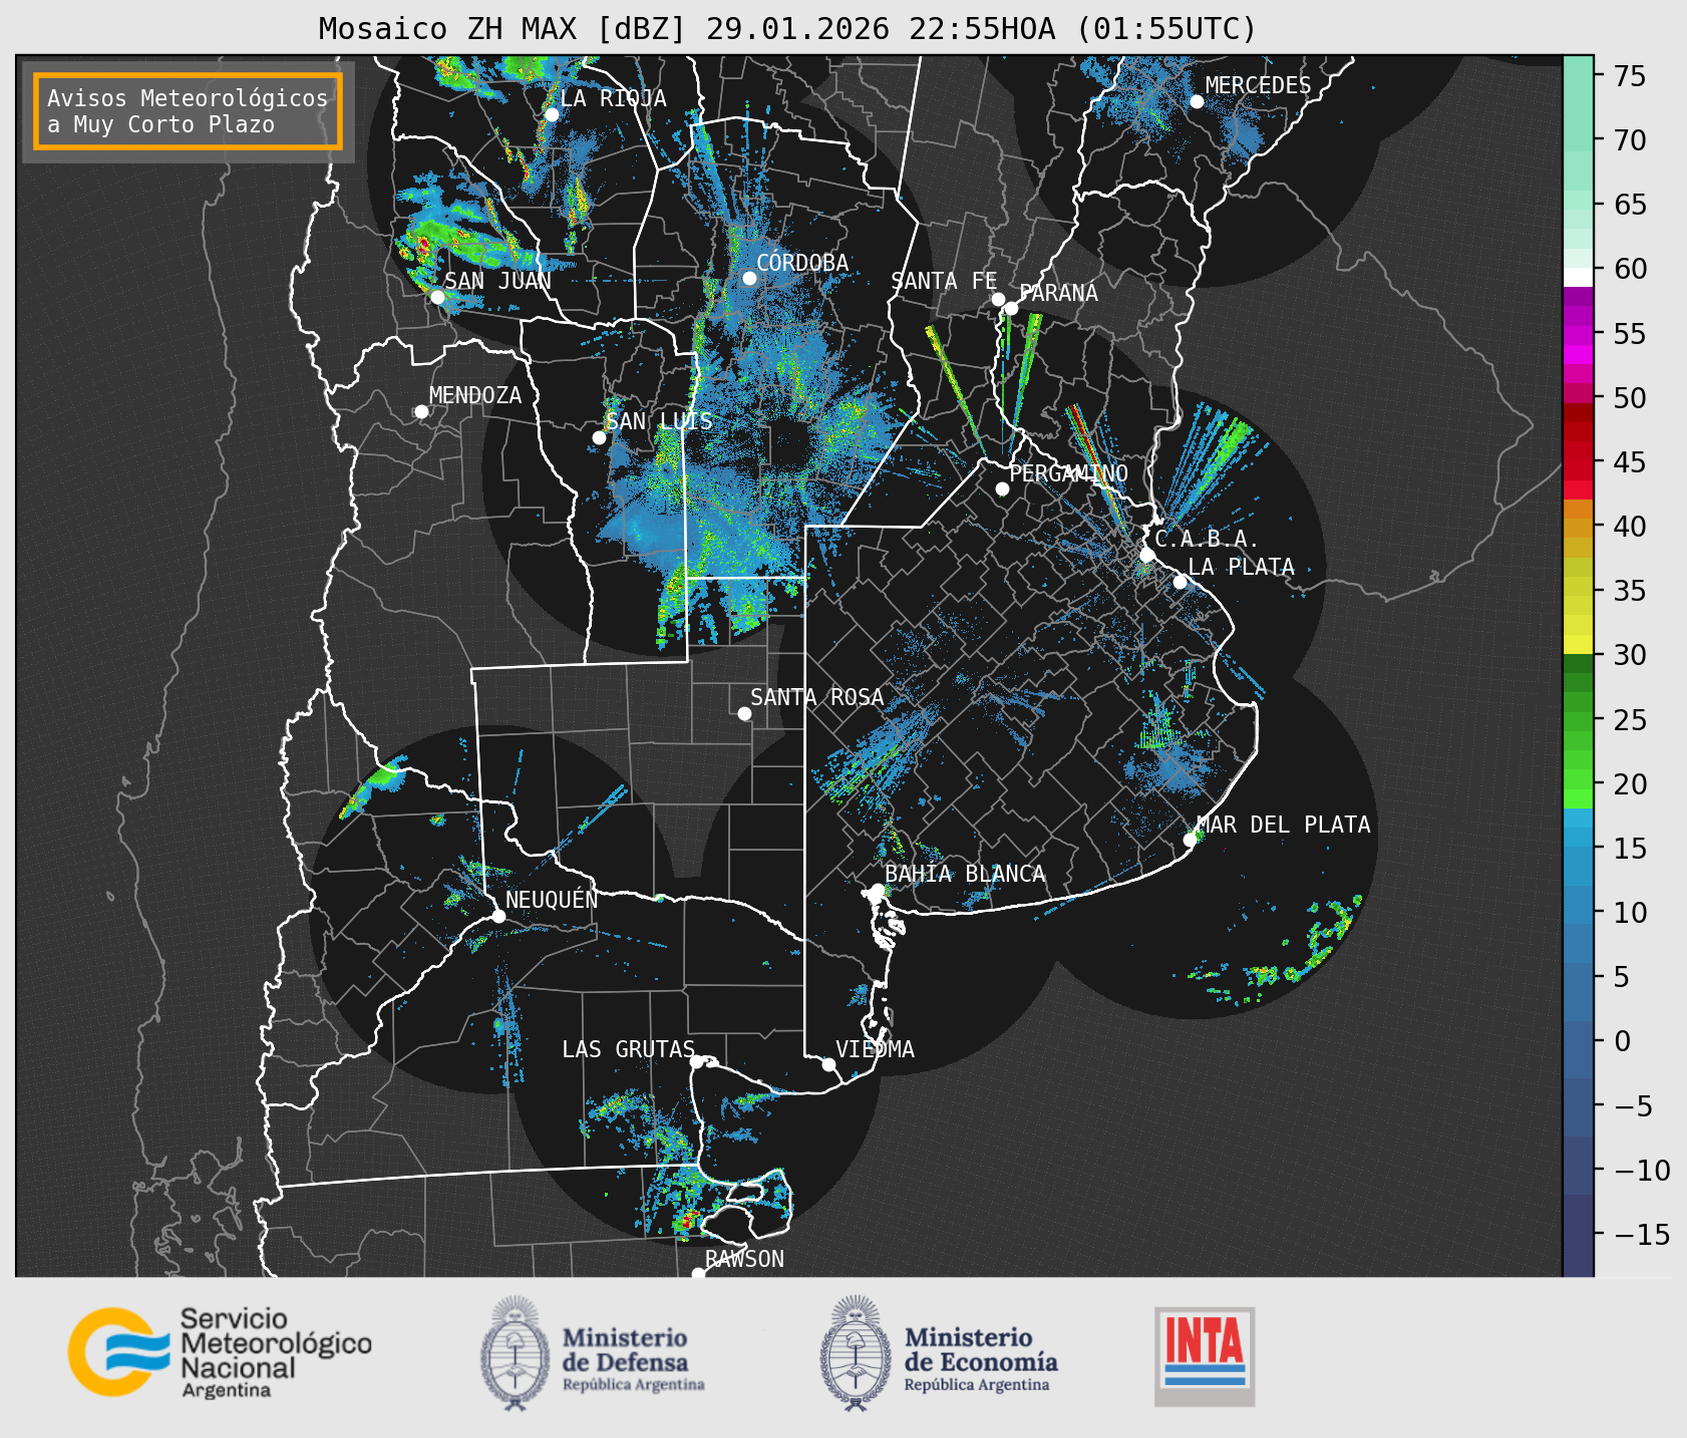1687x1438 pixels.
Task: Click the NEUQUÉN city marker dot
Action: coord(498,916)
